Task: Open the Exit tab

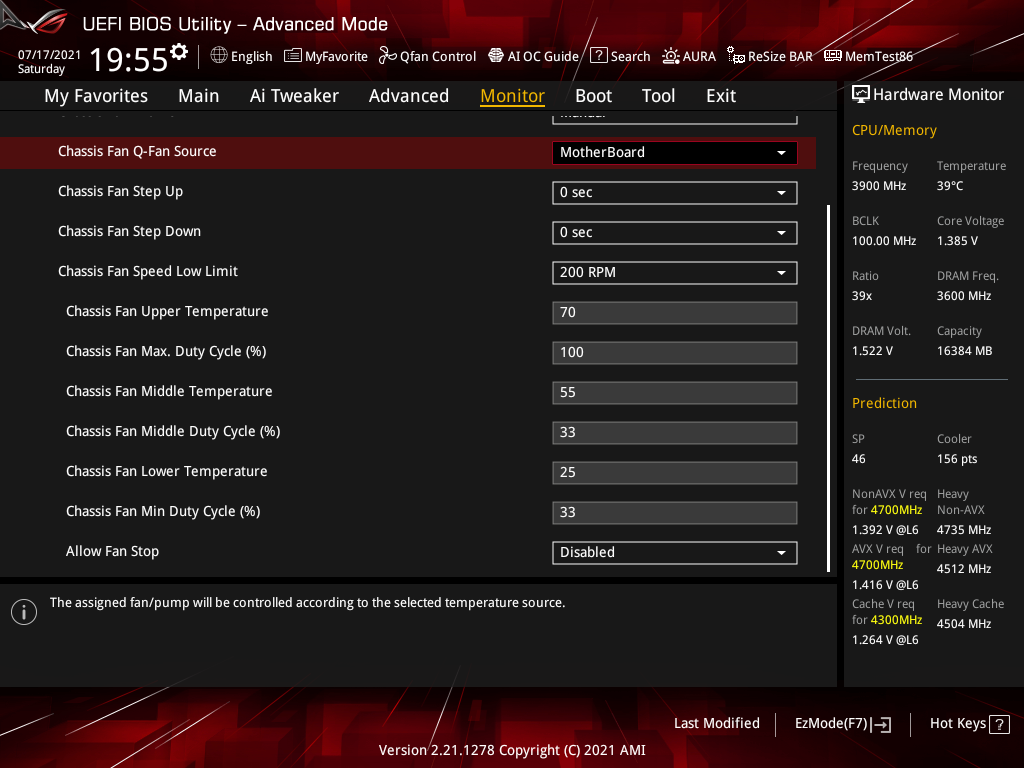Action: pos(721,96)
